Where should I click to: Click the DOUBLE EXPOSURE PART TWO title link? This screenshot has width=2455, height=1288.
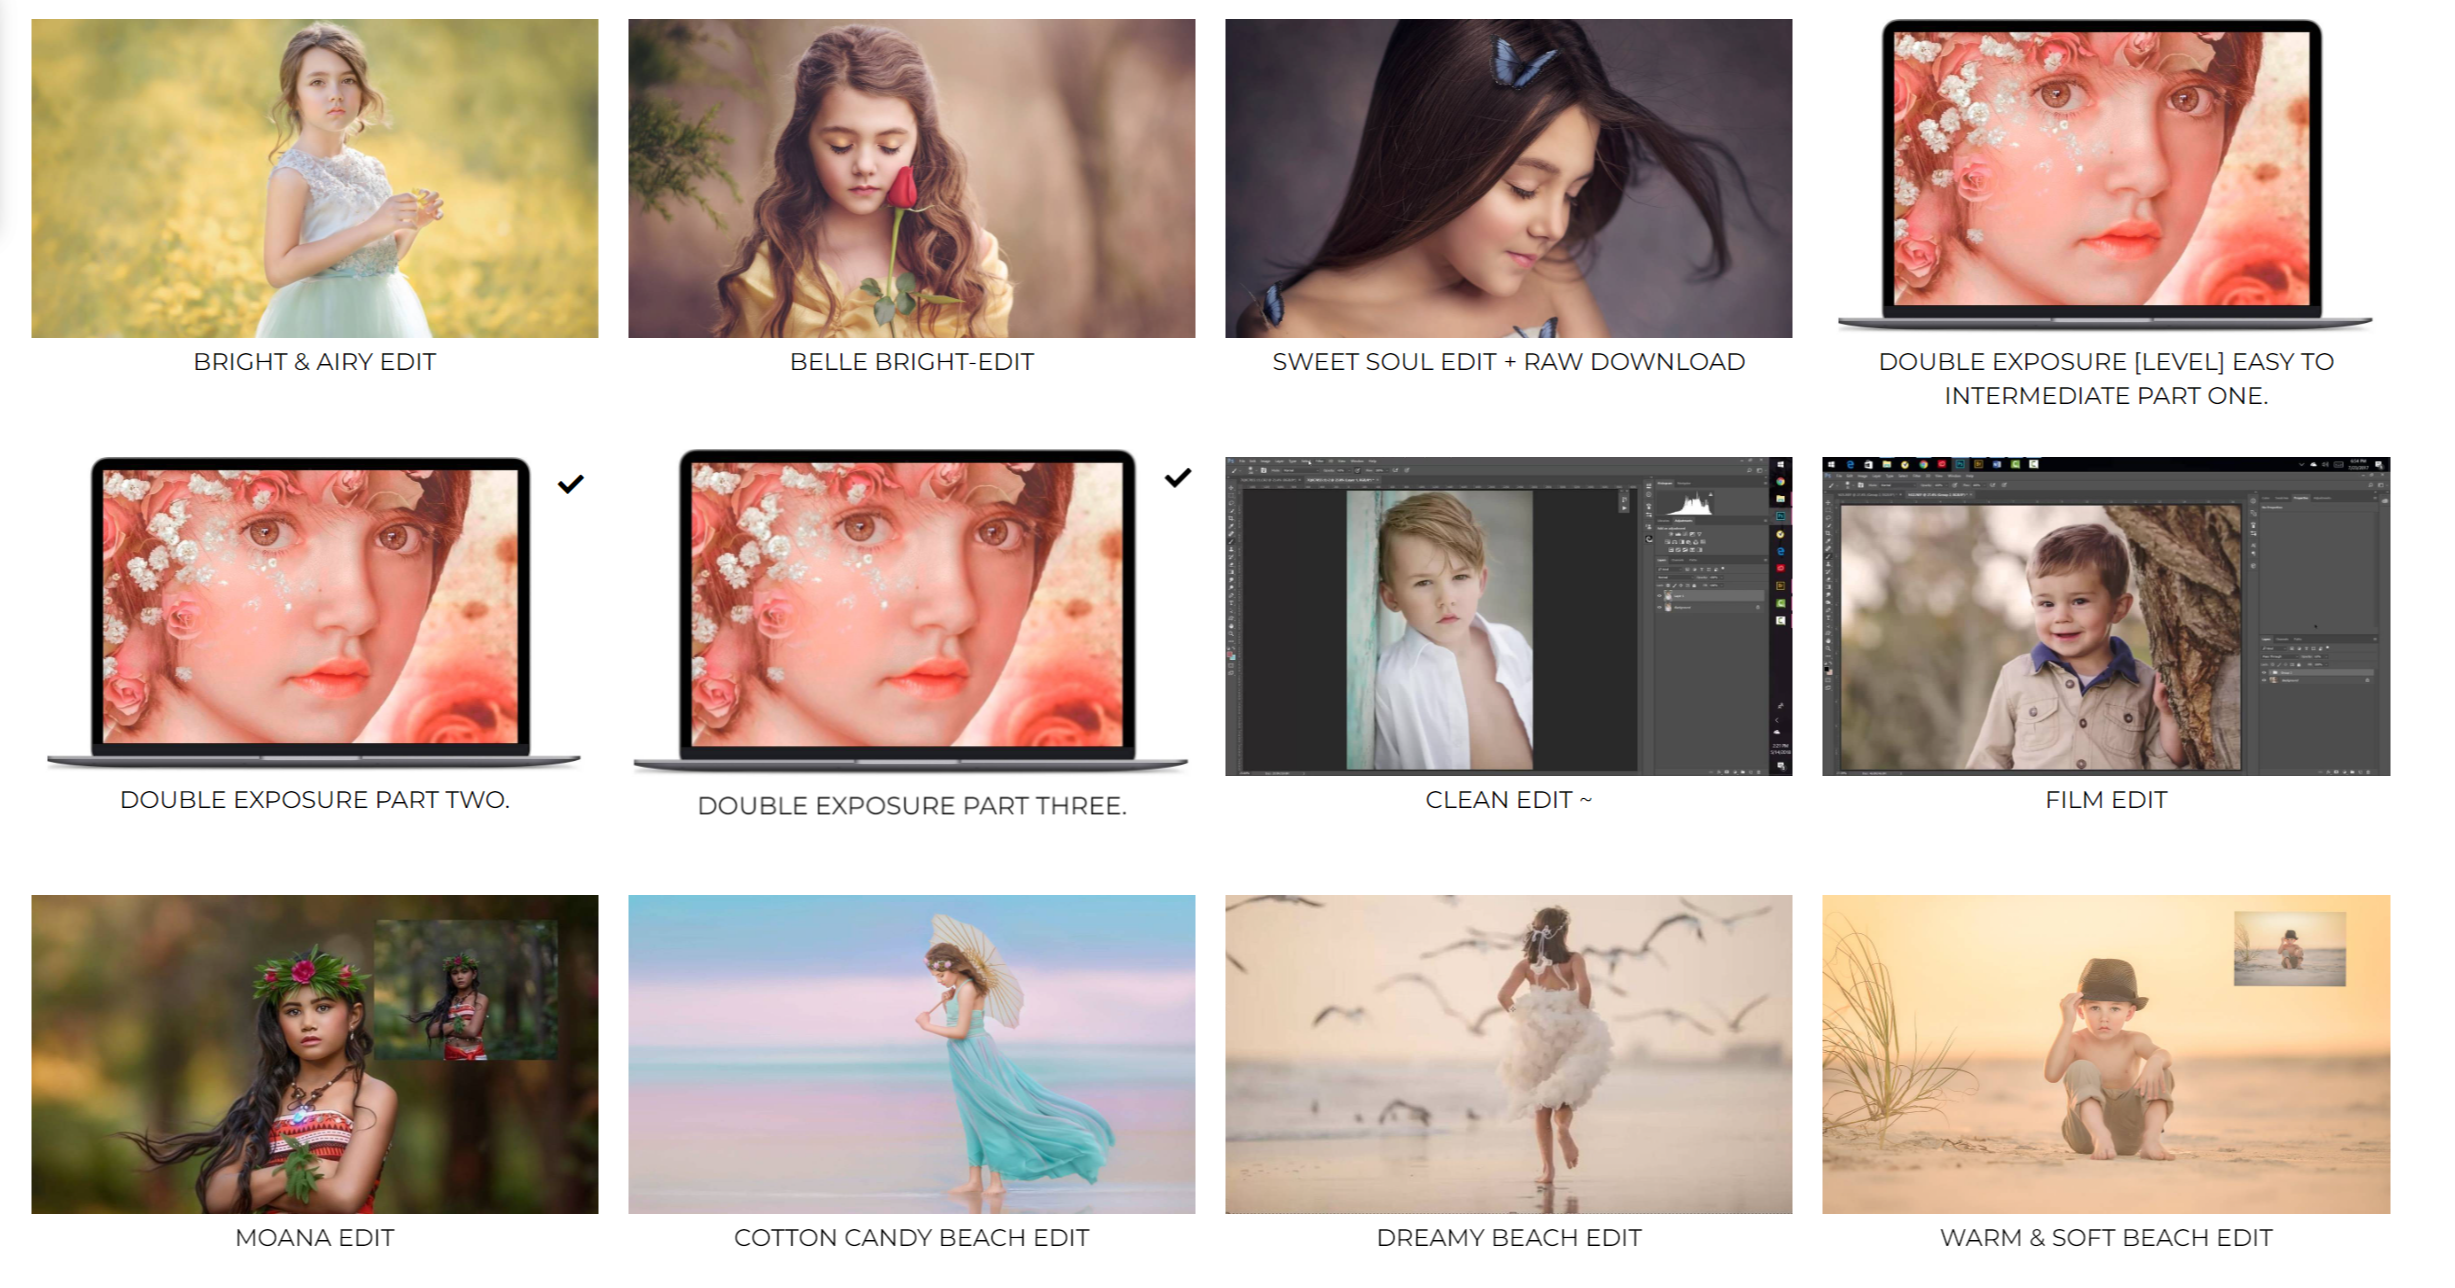coord(315,800)
